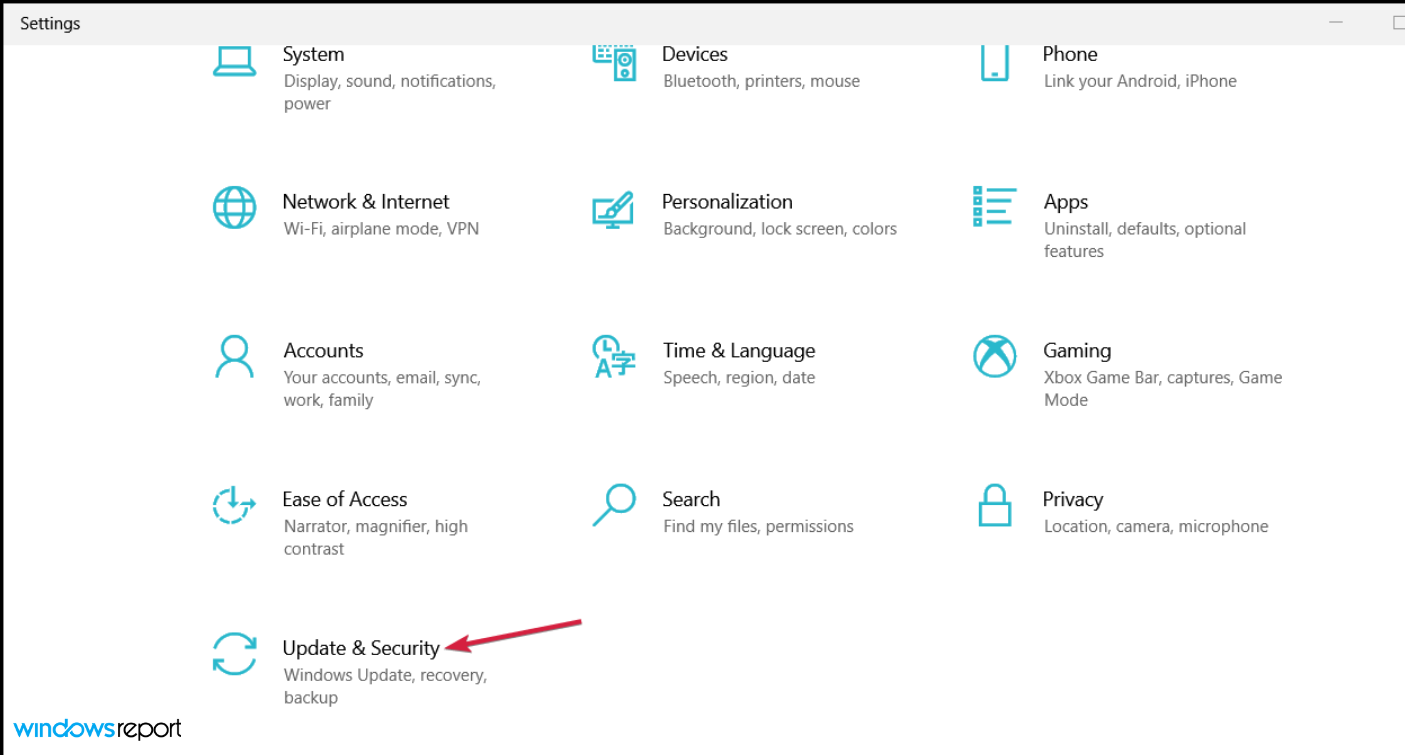Open Network & Internet settings title
This screenshot has height=755, width=1405.
(366, 201)
